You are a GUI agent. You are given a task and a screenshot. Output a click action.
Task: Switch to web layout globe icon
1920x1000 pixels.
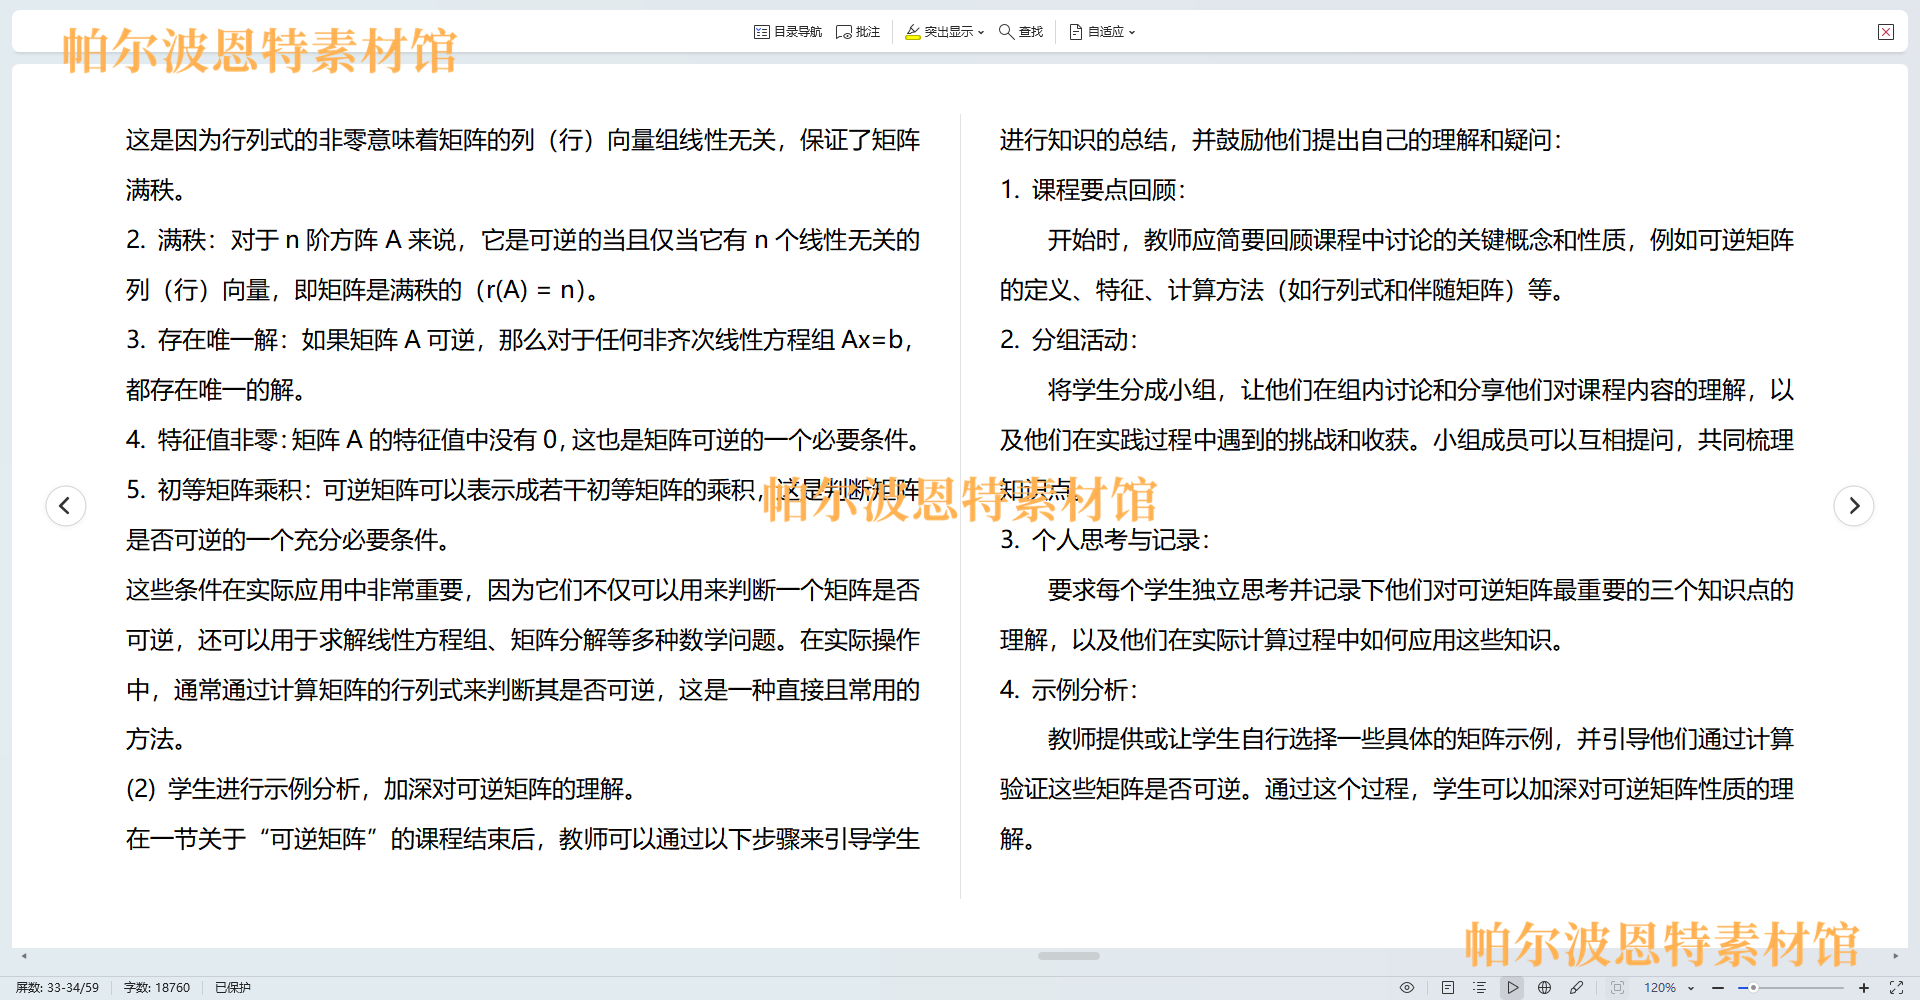coord(1544,987)
